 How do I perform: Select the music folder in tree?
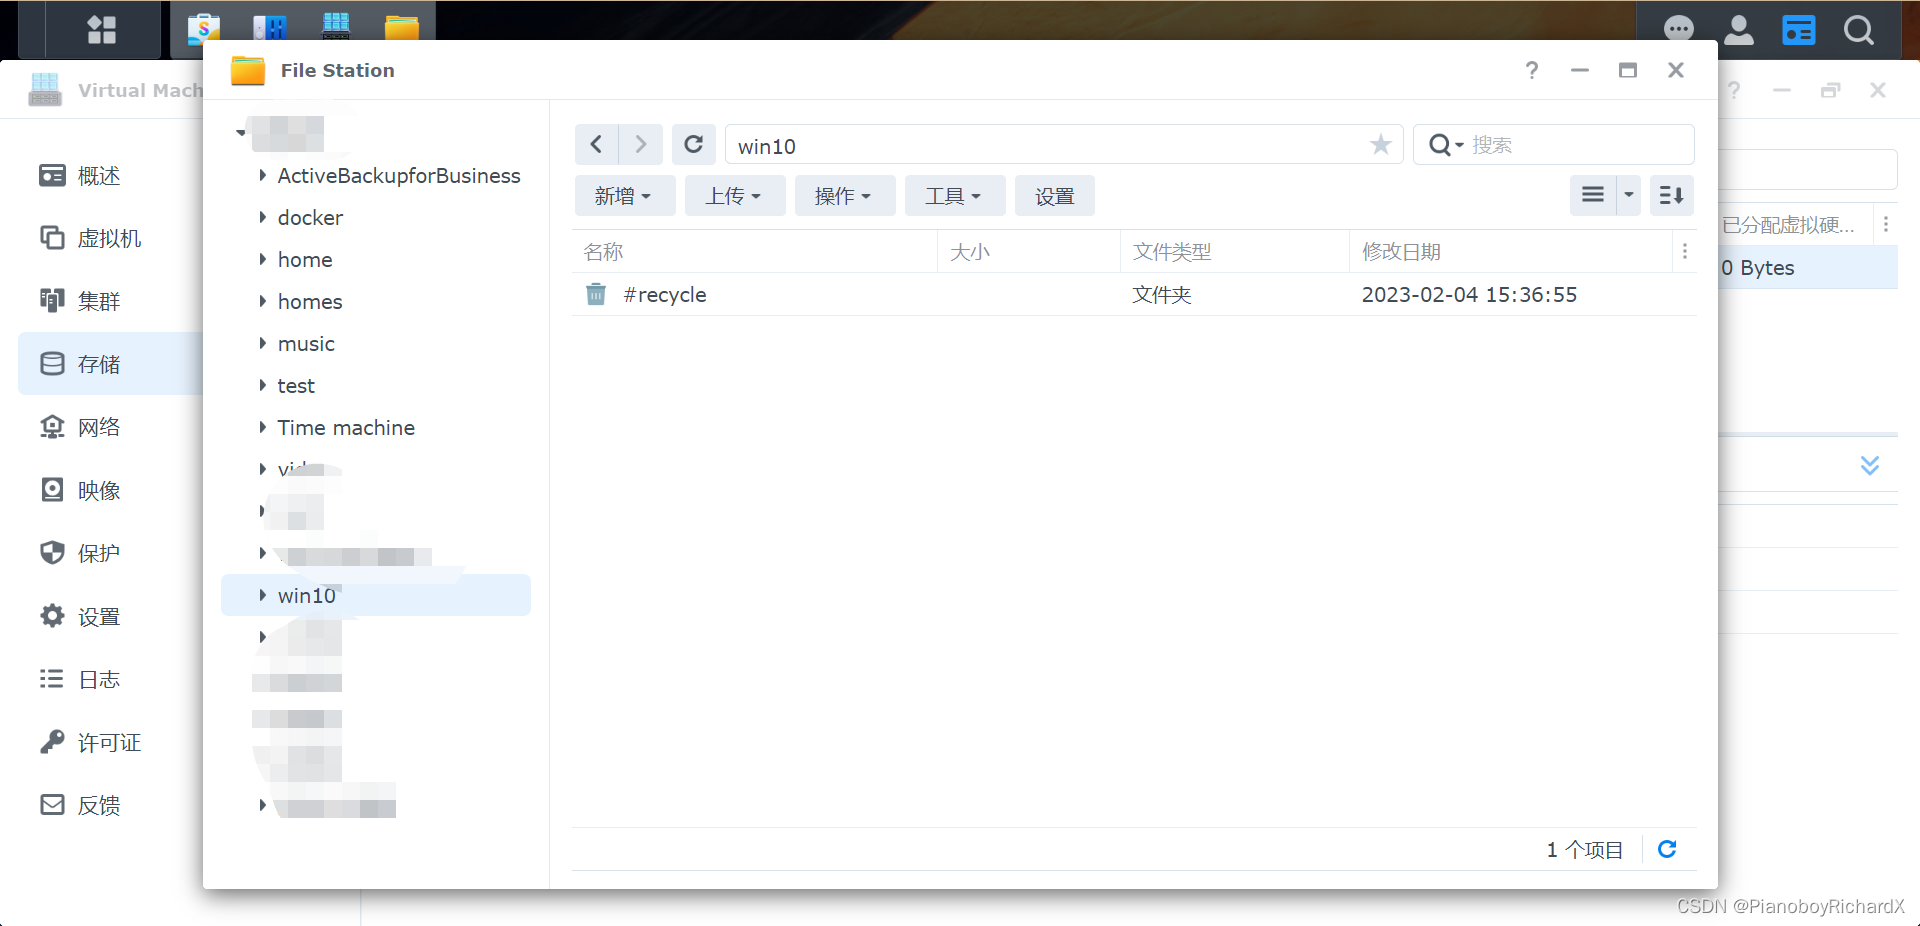point(306,343)
